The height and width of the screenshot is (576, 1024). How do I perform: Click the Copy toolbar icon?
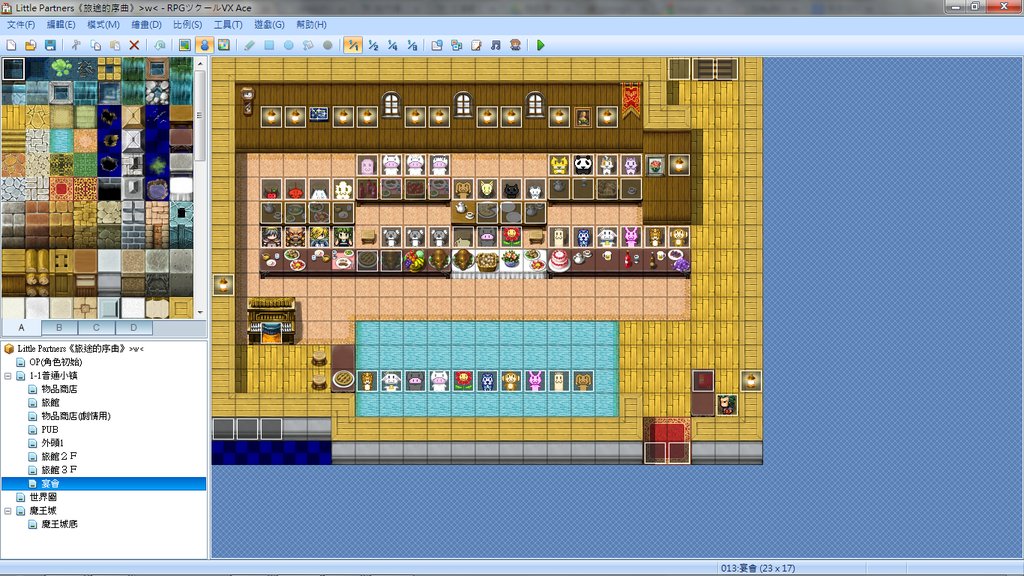coord(95,45)
